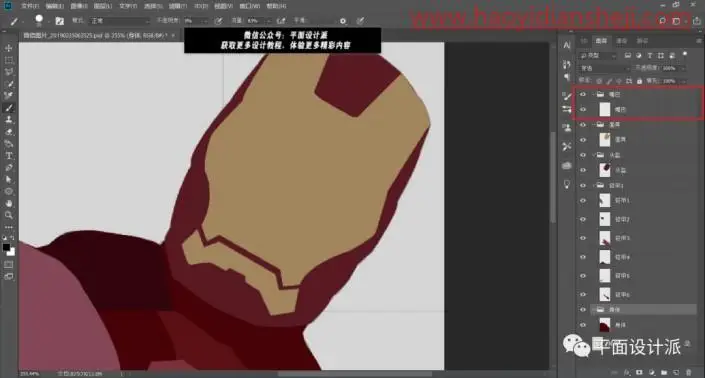Open the 文件 (File) menu

pyautogui.click(x=30, y=6)
